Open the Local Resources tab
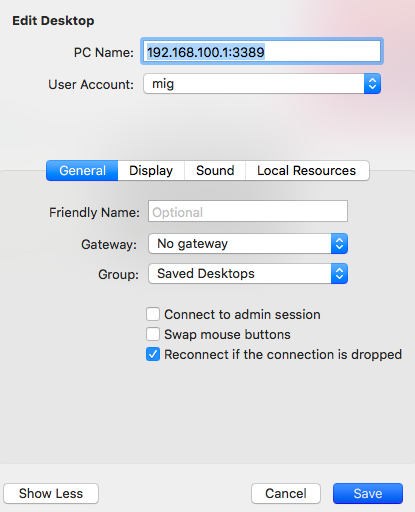The width and height of the screenshot is (415, 512). (x=307, y=171)
